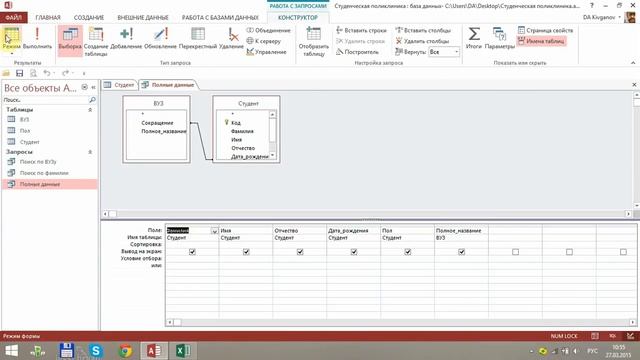Click К серверу query option

point(264,41)
